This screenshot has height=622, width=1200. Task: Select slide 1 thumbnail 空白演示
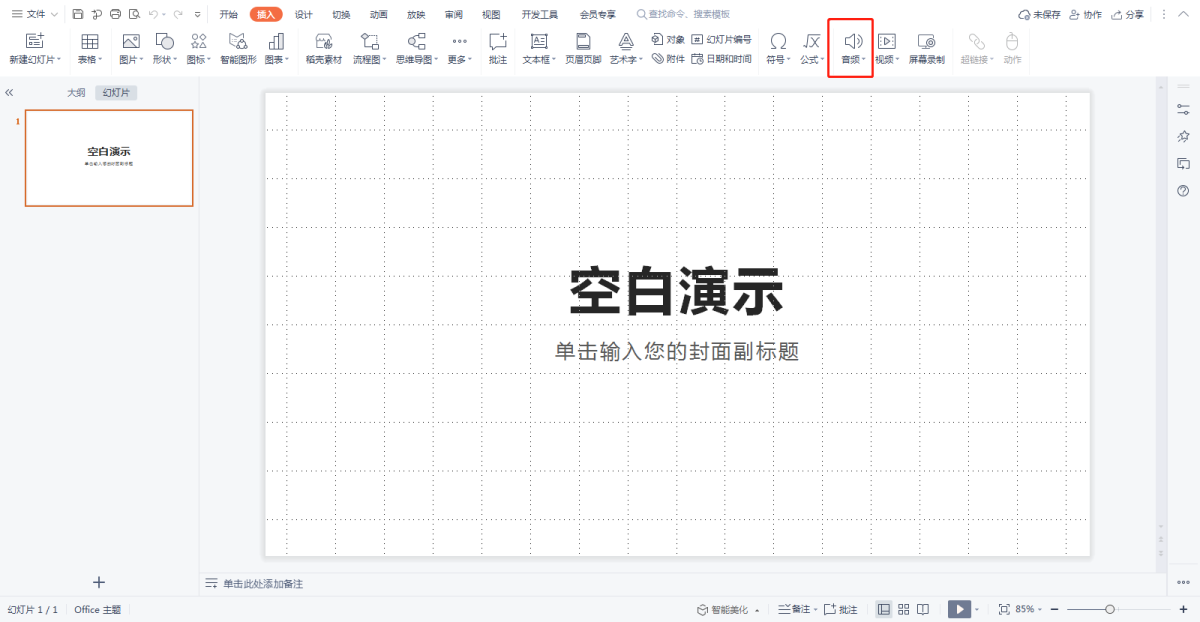coord(109,158)
